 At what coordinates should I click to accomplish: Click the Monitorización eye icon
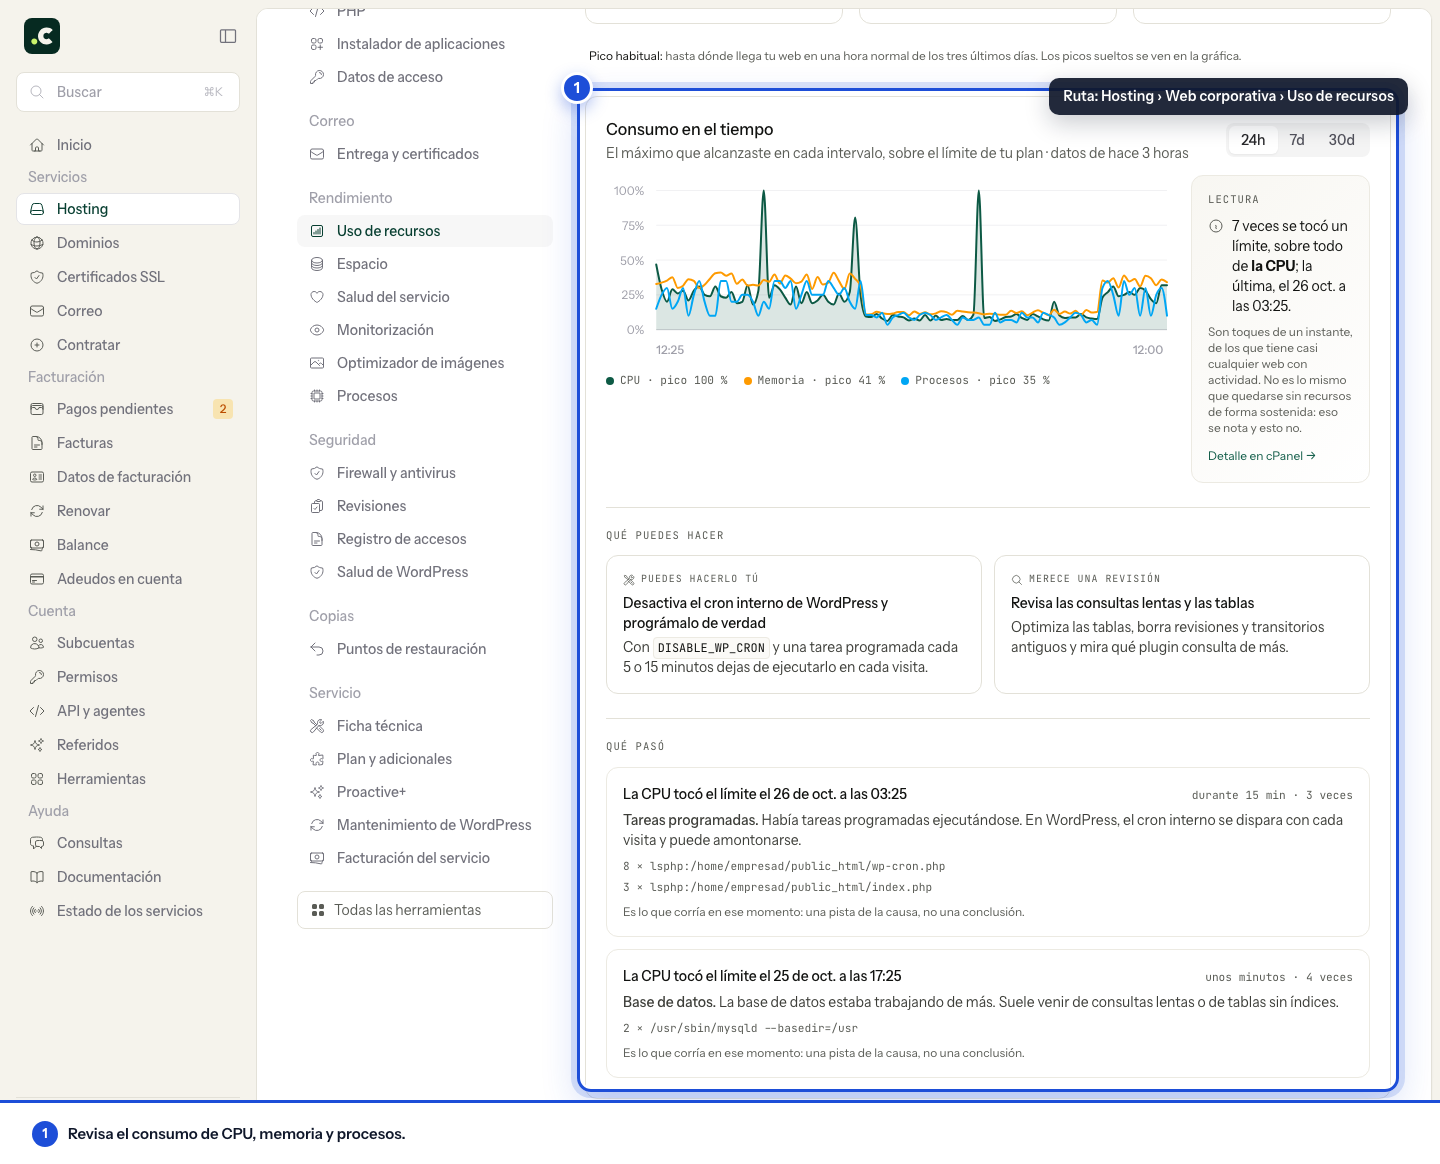click(x=317, y=330)
